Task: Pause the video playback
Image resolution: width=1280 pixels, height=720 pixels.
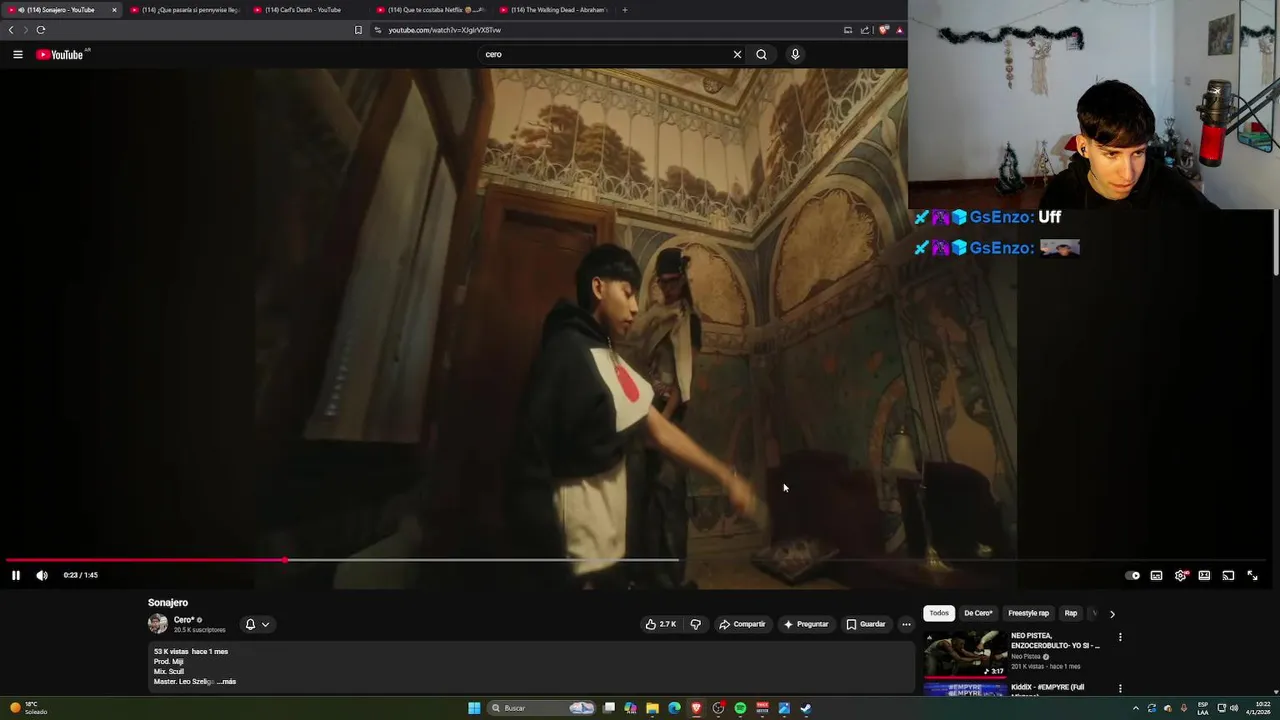Action: pyautogui.click(x=15, y=575)
